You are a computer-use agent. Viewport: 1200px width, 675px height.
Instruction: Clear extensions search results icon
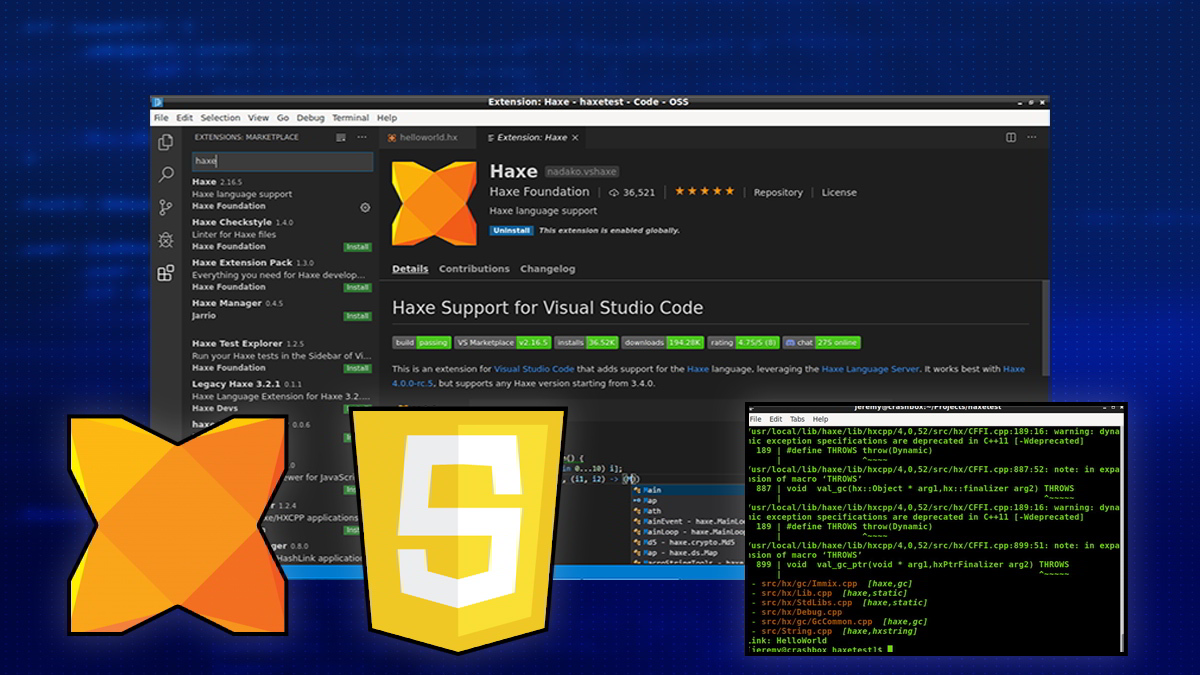coord(341,137)
